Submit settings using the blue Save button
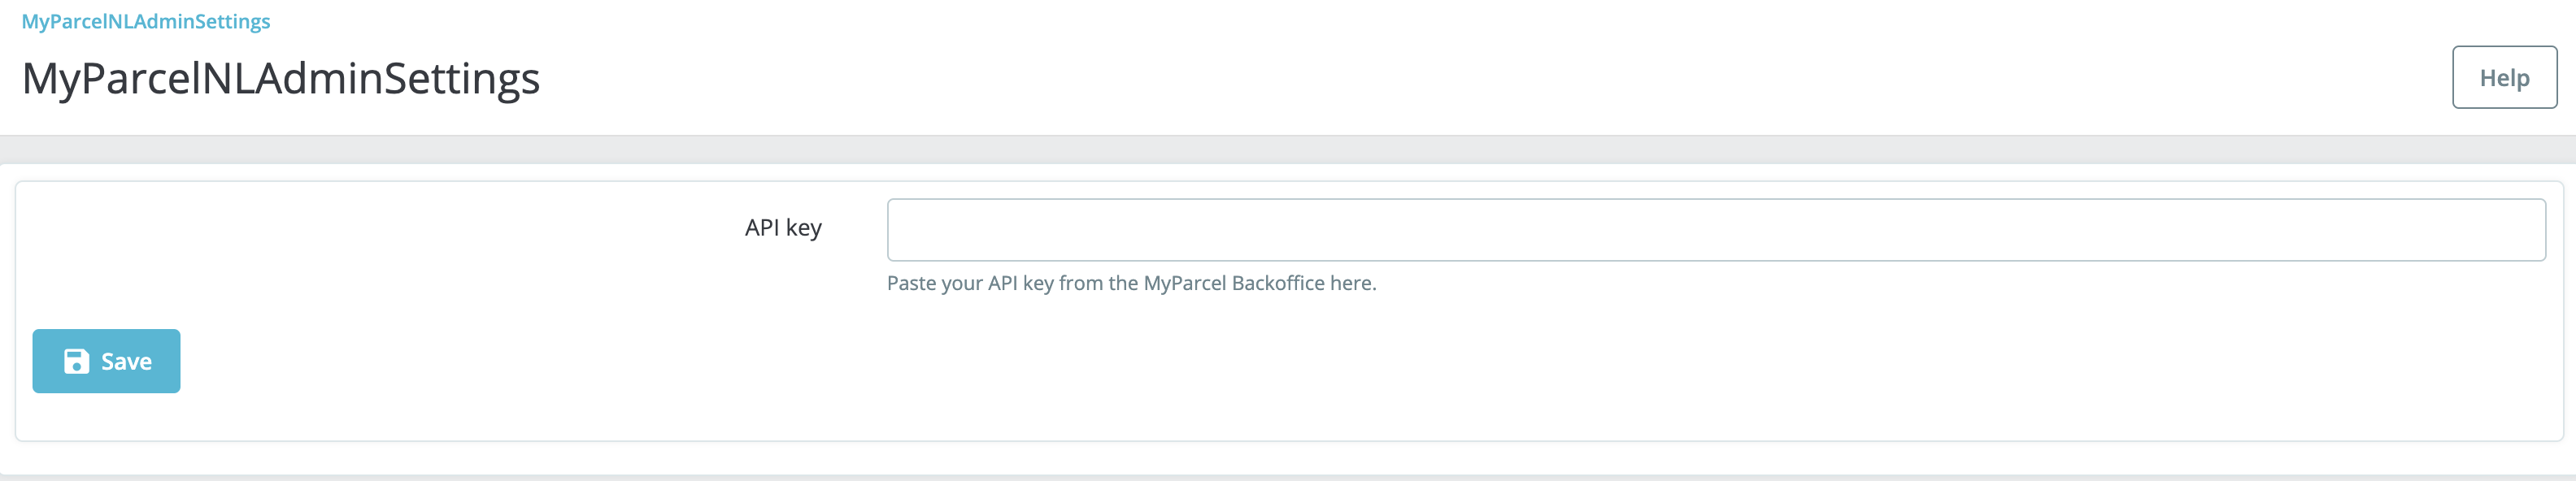2576x481 pixels. pos(106,360)
